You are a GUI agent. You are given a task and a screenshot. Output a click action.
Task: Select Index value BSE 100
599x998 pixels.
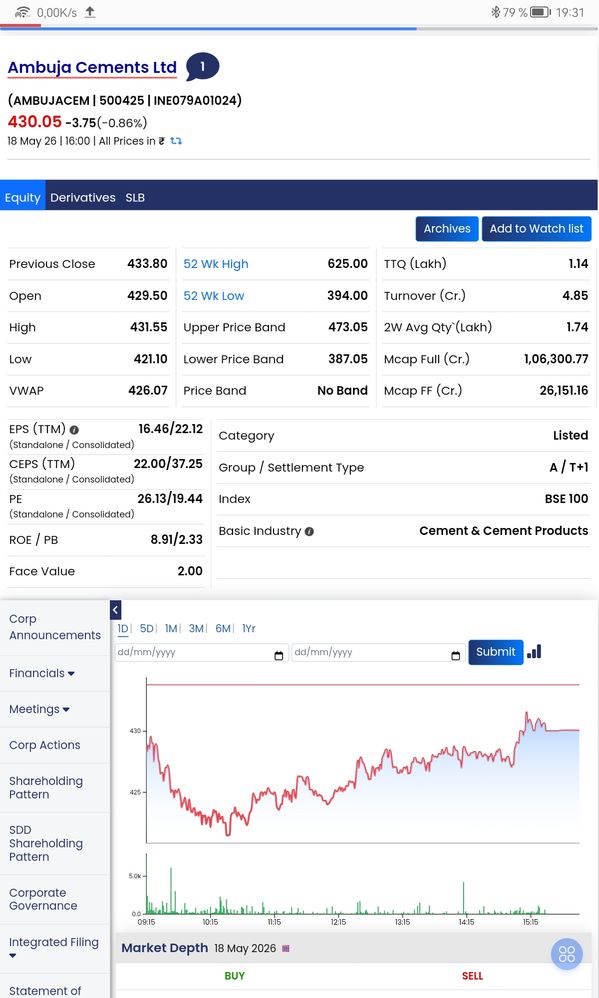[x=566, y=499]
